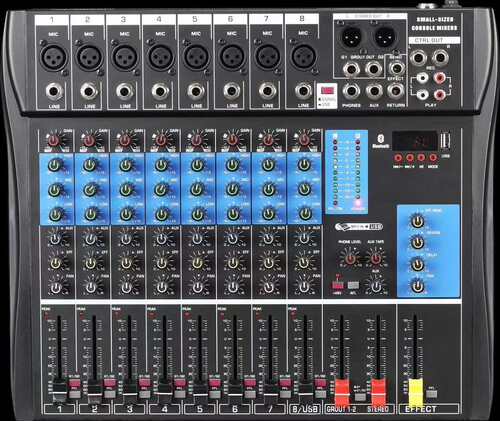This screenshot has height=421, width=500.
Task: Click the red LED digital display
Action: pos(414,141)
